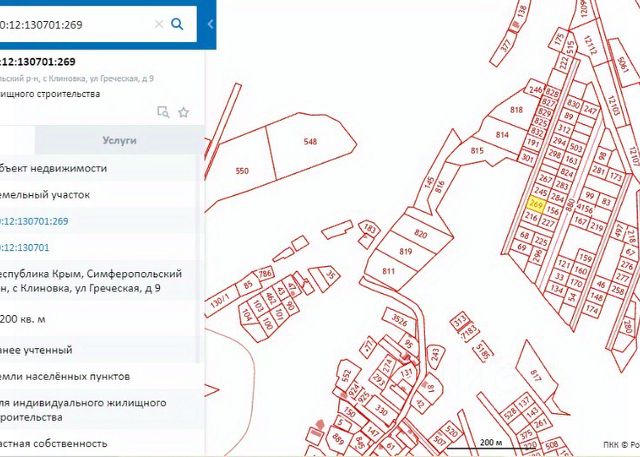Switch to the Услуги tab

119,140
